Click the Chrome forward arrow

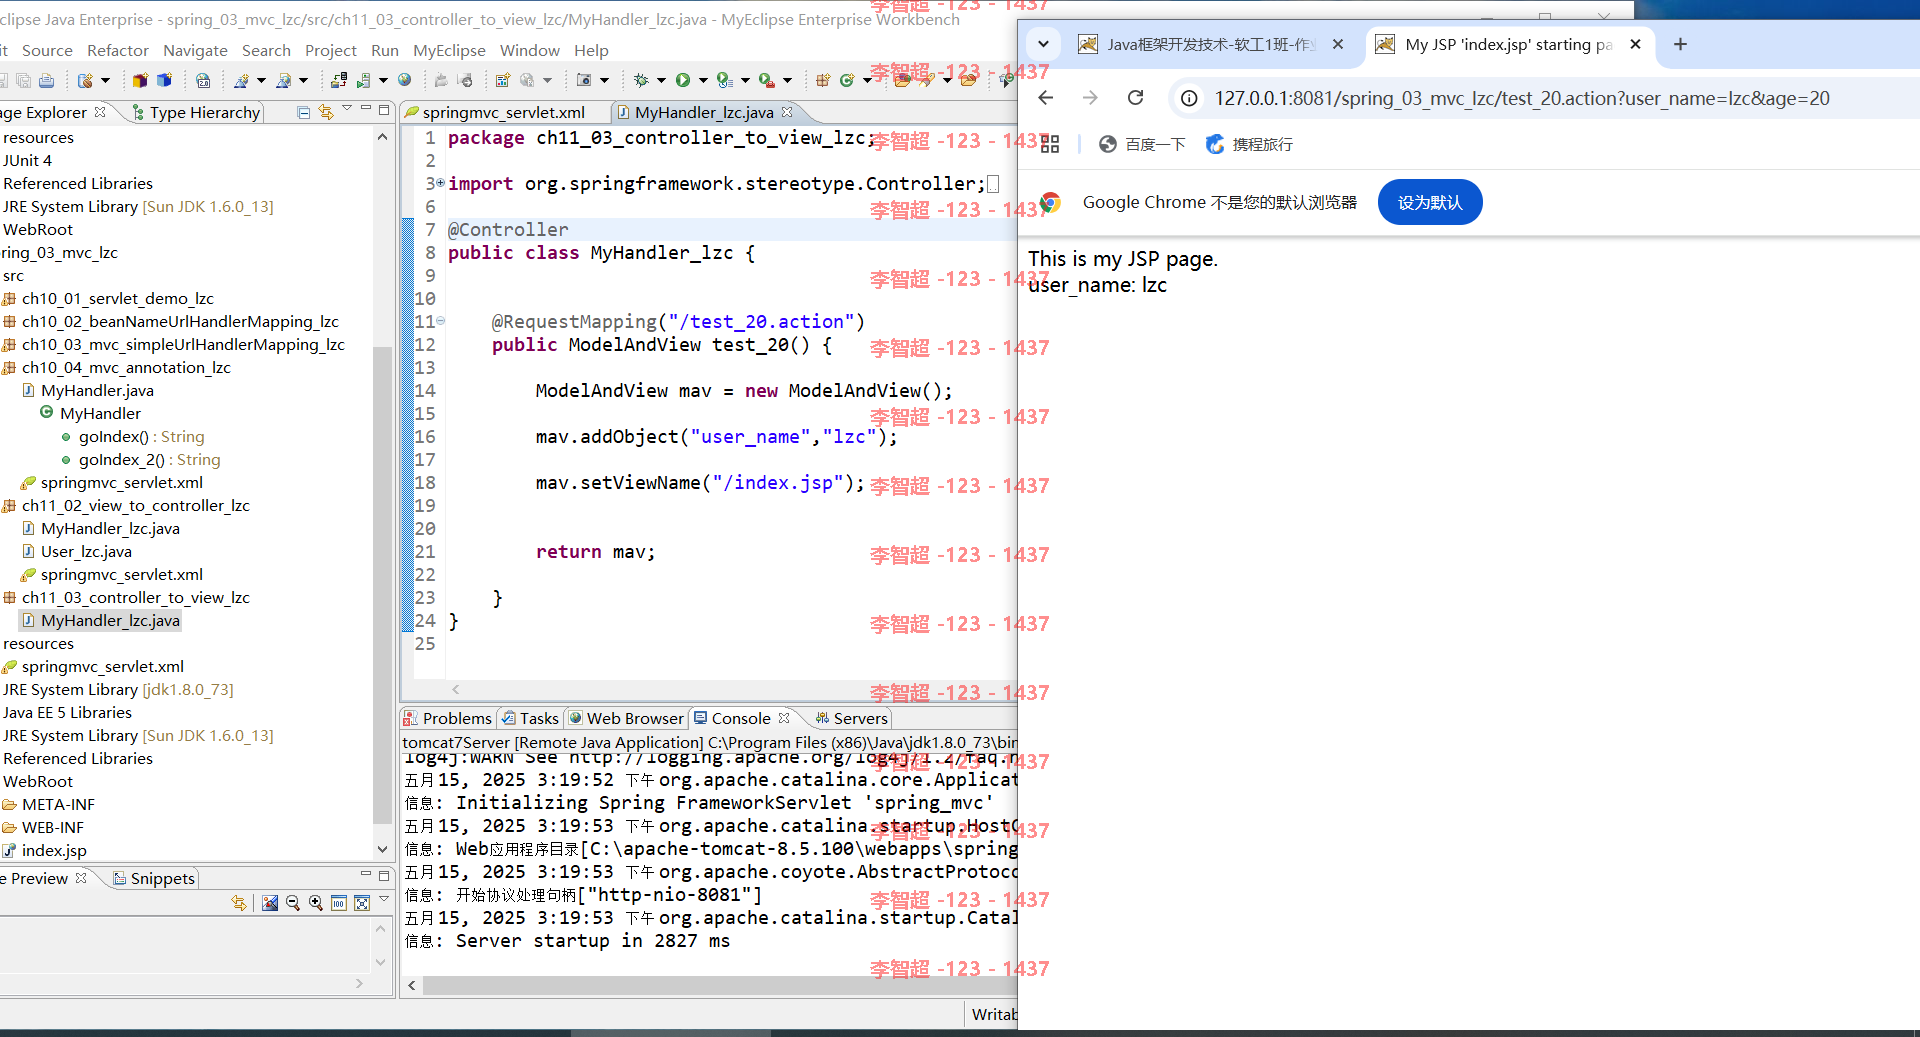pos(1090,98)
